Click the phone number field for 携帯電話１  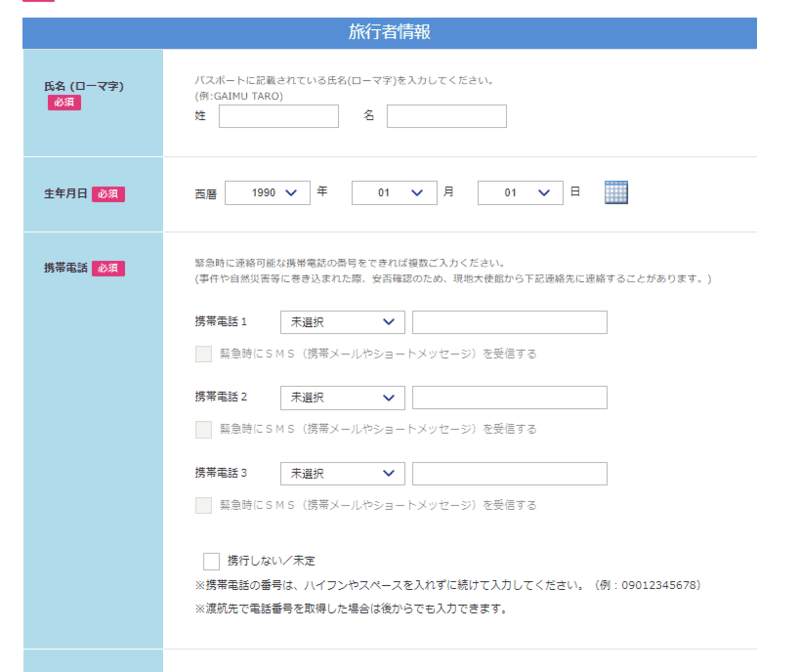509,322
